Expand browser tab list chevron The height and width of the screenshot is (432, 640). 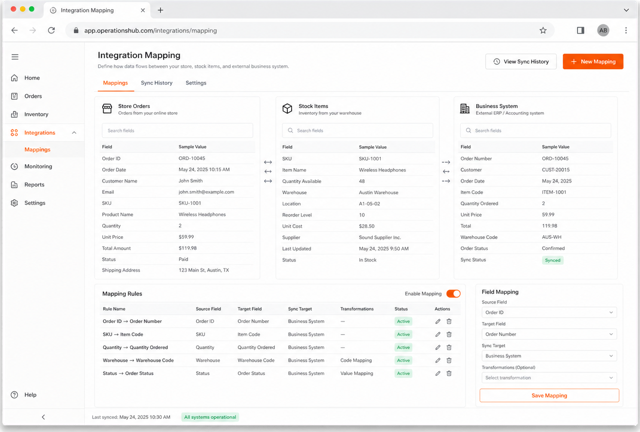pyautogui.click(x=626, y=10)
